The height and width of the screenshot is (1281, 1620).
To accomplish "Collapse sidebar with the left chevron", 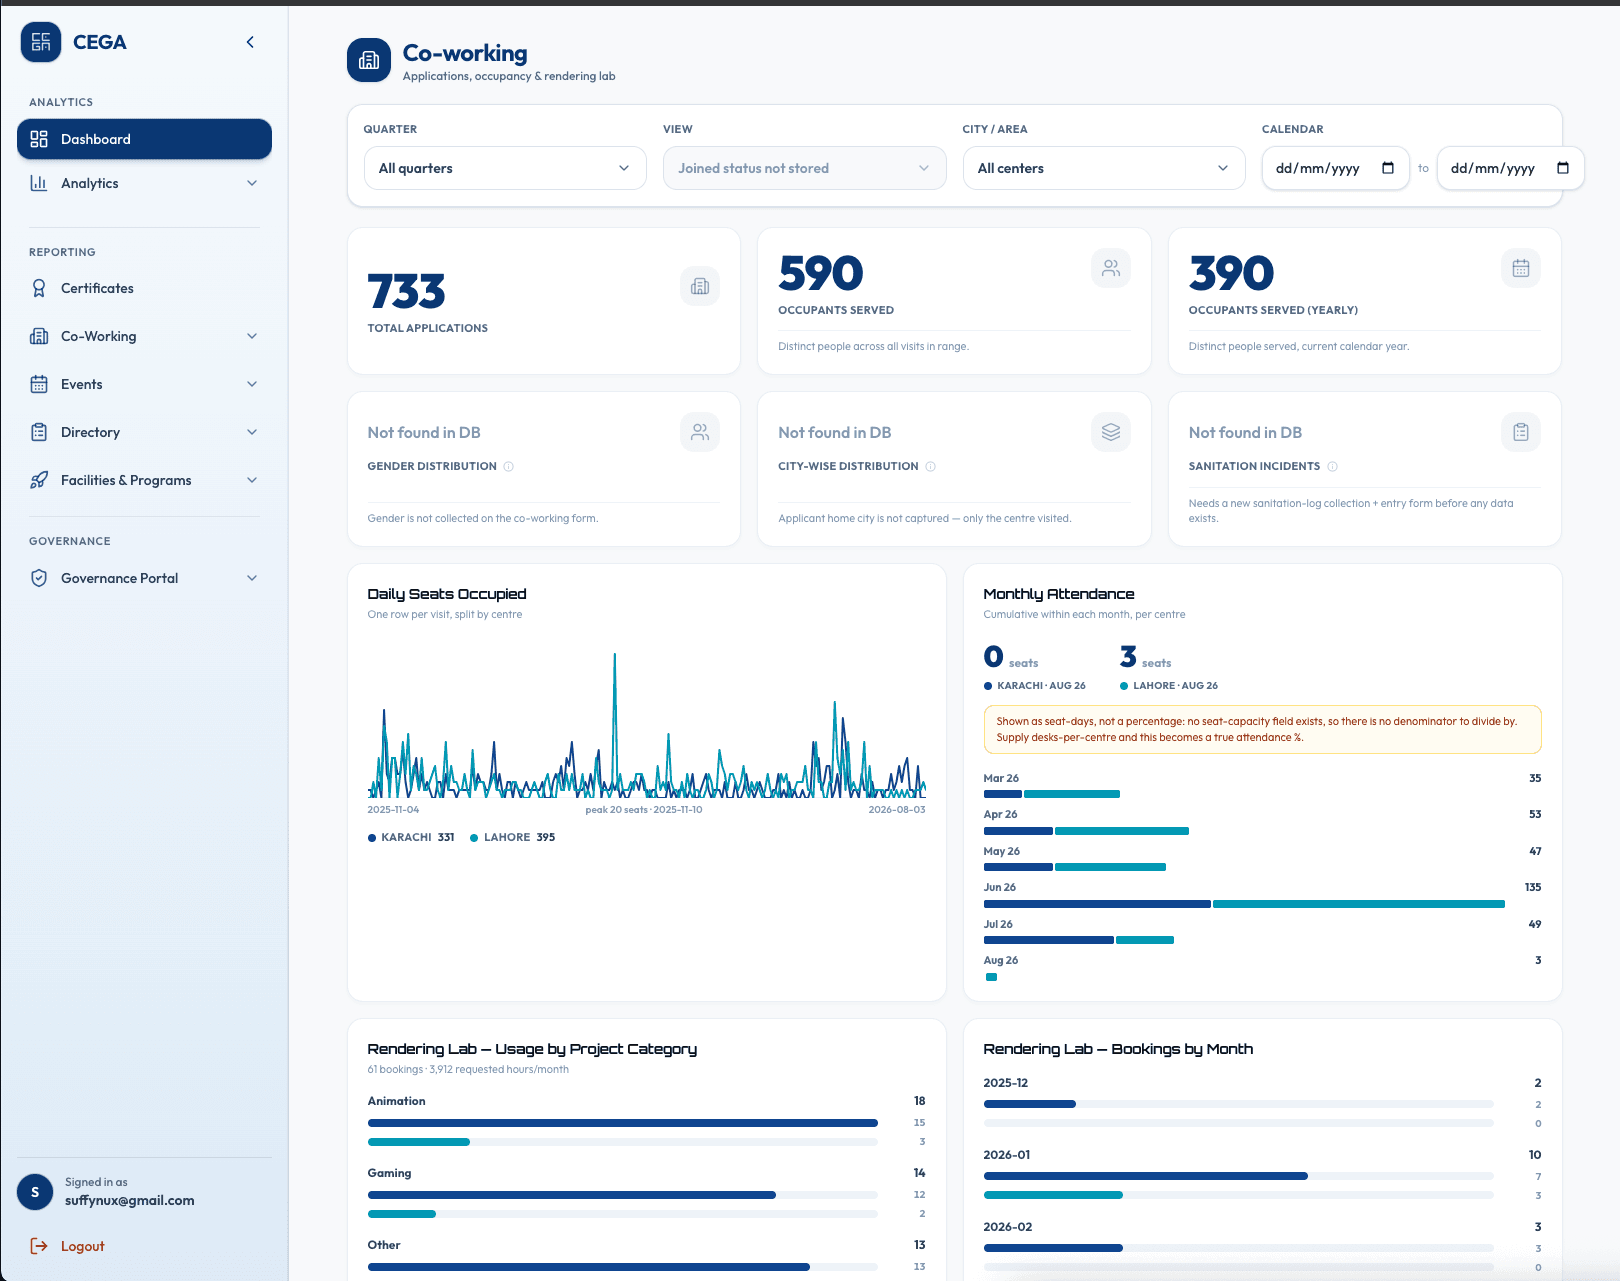I will point(250,42).
